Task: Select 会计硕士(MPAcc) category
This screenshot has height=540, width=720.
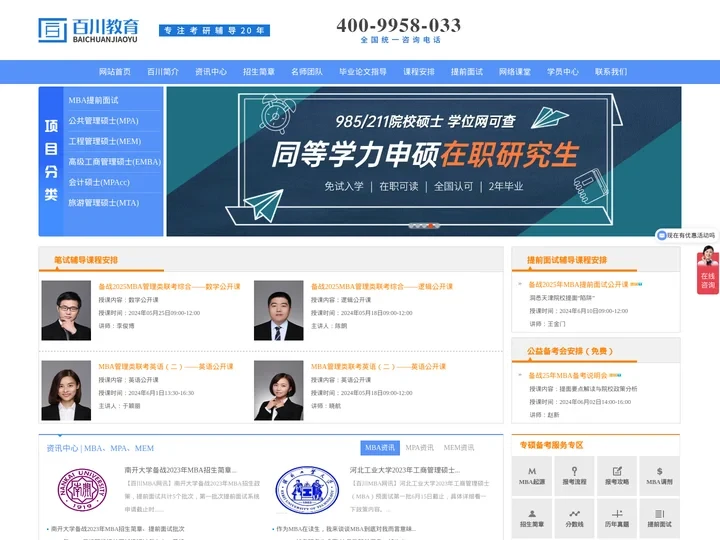Action: pos(99,182)
